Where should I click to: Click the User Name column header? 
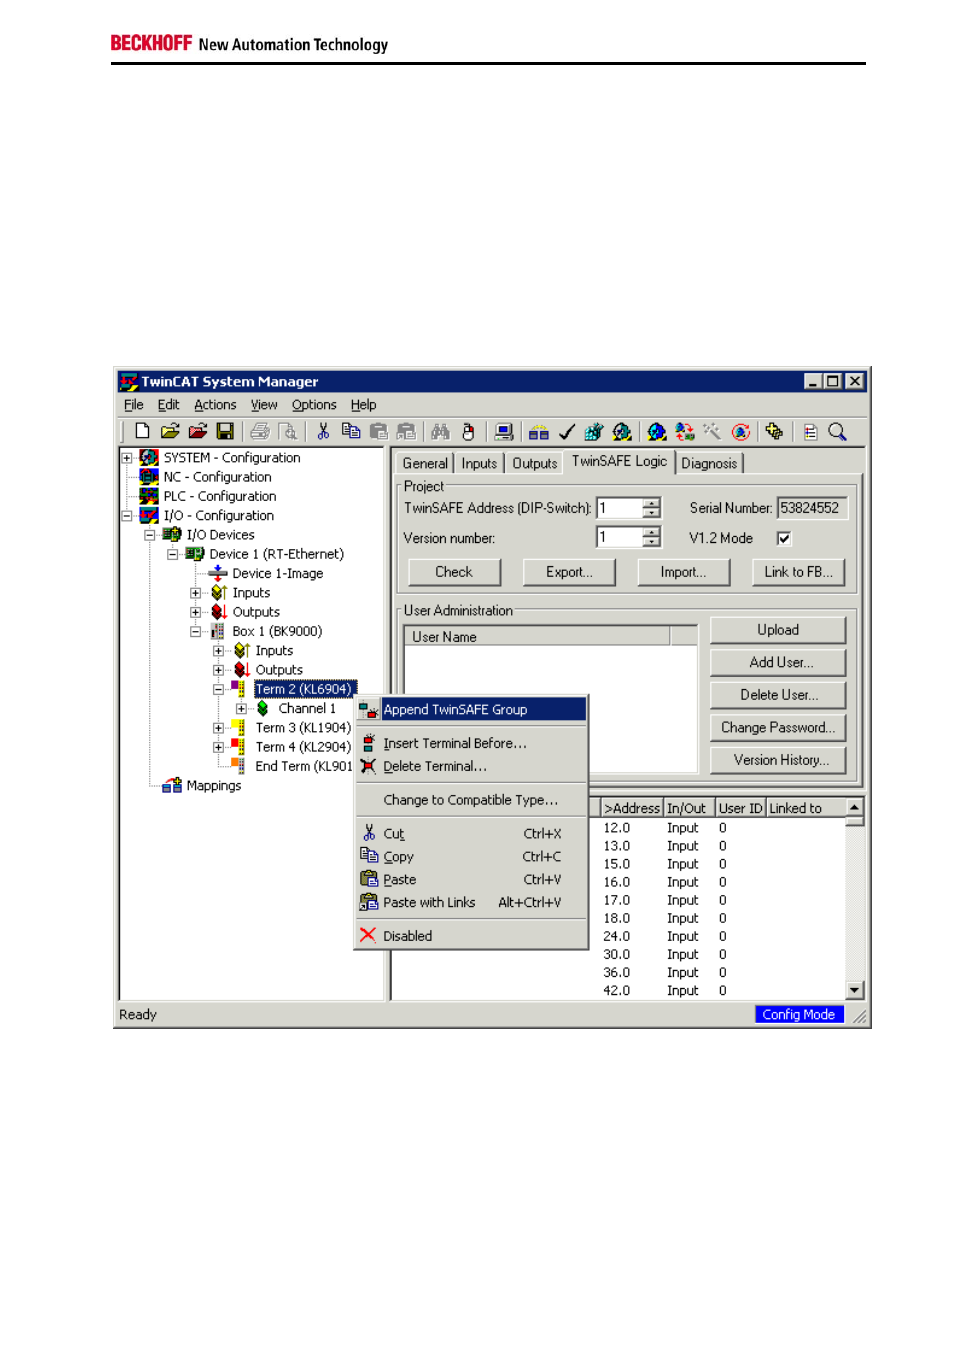pyautogui.click(x=537, y=636)
